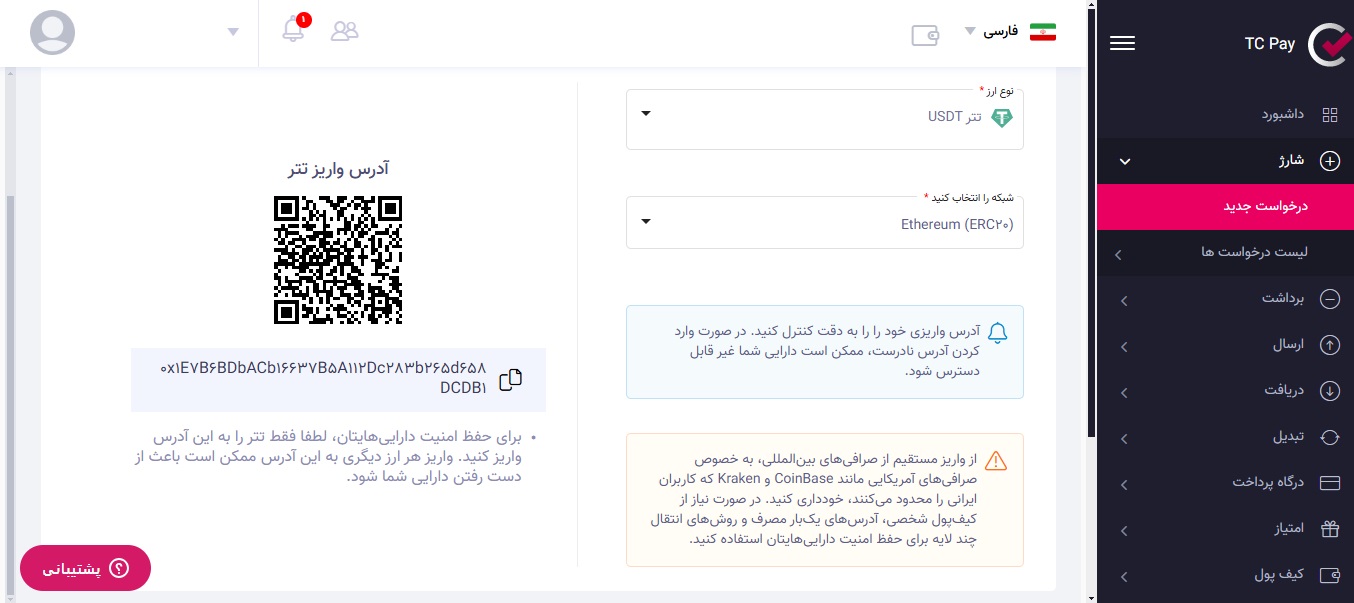This screenshot has height=603, width=1354.
Task: Click the آدرس واریز تتر heading
Action: (x=338, y=169)
